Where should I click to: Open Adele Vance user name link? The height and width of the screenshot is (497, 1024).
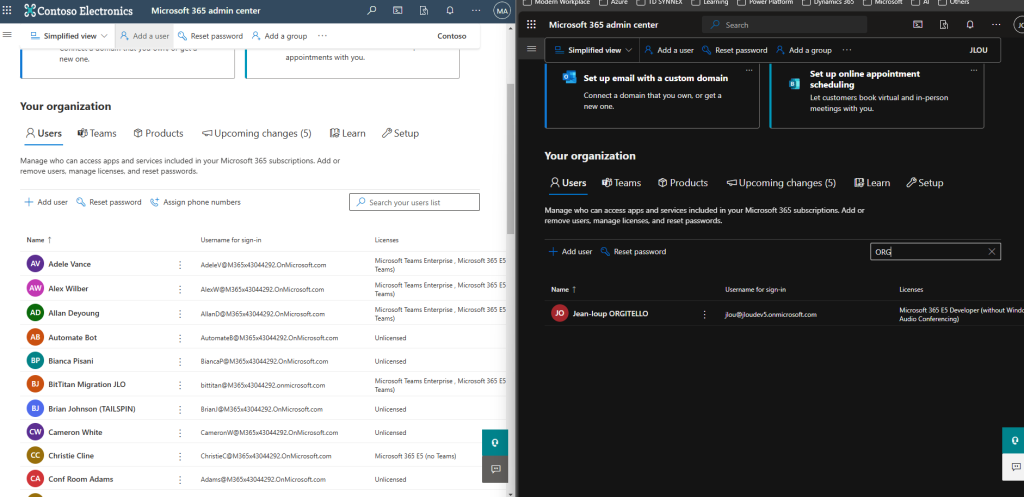coord(69,265)
